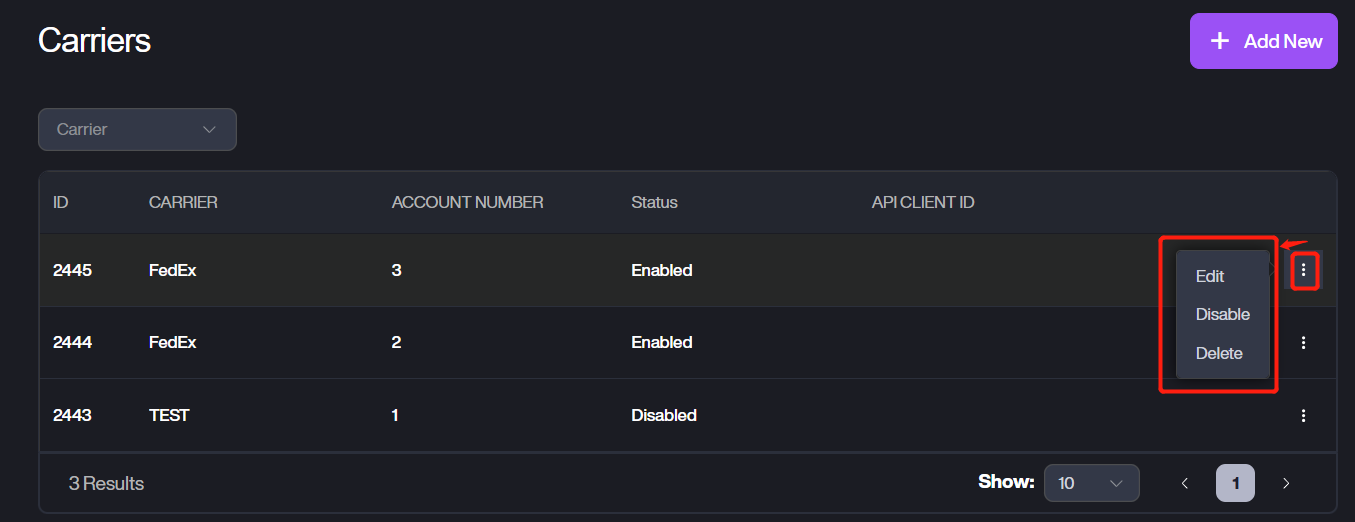This screenshot has width=1355, height=522.
Task: Sort by the CARRIER column header
Action: click(x=183, y=202)
